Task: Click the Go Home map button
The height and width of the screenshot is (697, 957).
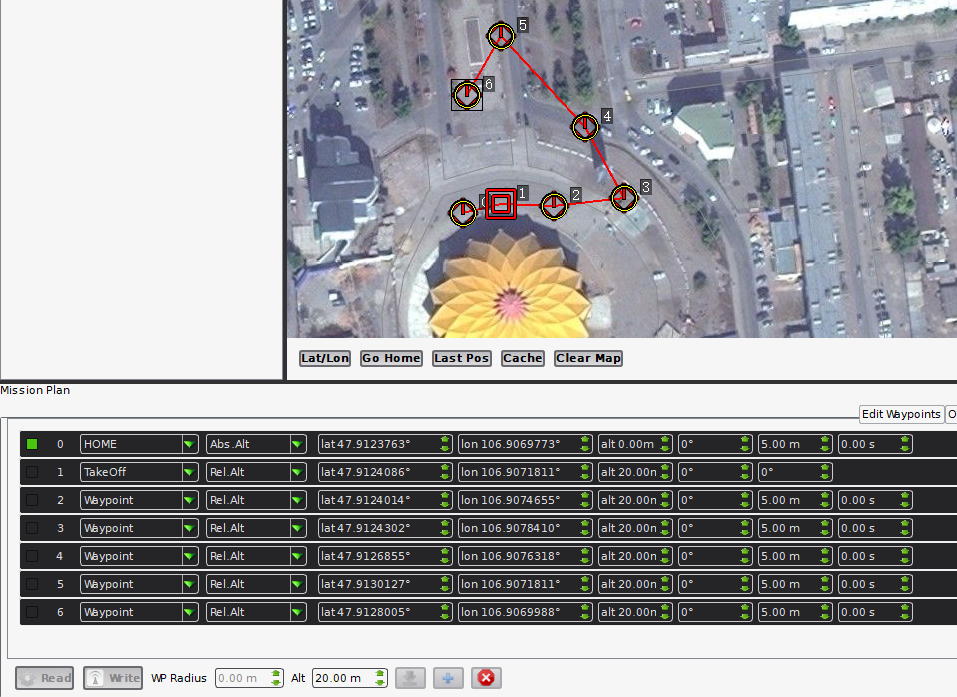Action: pyautogui.click(x=391, y=358)
